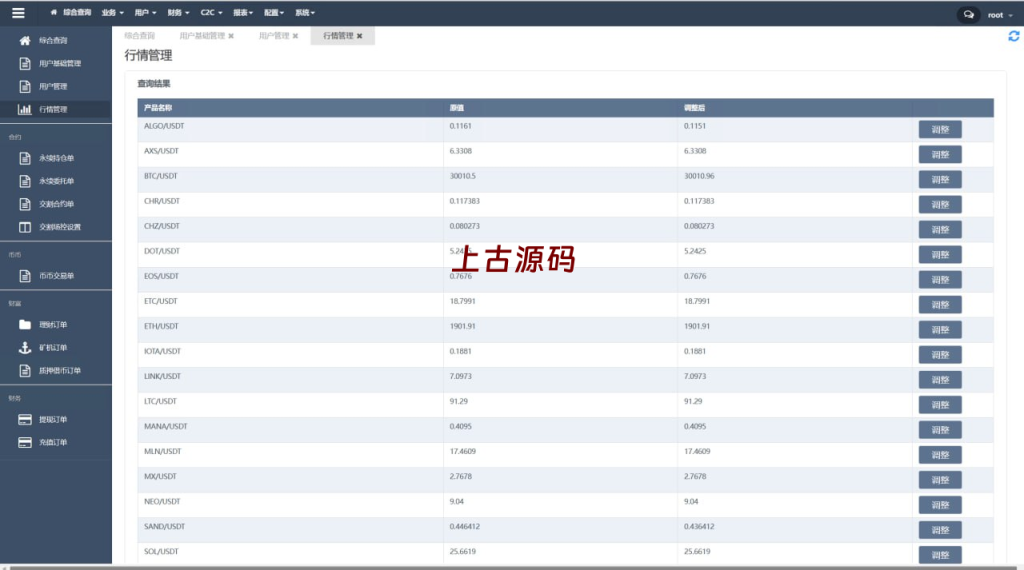
Task: Click 调整 button for ALGO/USDT
Action: click(x=940, y=129)
